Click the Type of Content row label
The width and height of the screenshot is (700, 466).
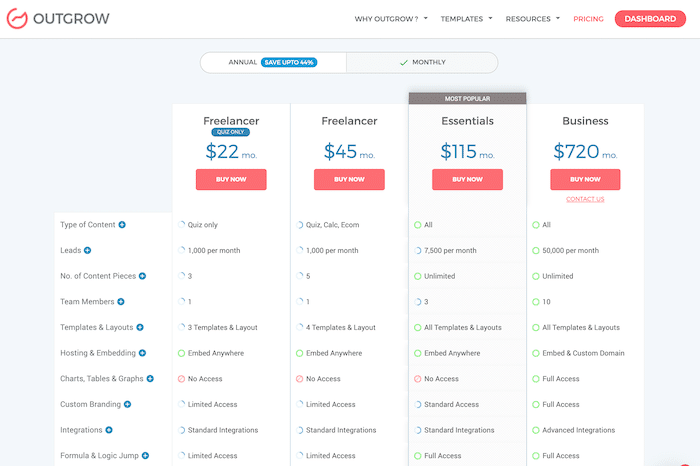pyautogui.click(x=88, y=225)
